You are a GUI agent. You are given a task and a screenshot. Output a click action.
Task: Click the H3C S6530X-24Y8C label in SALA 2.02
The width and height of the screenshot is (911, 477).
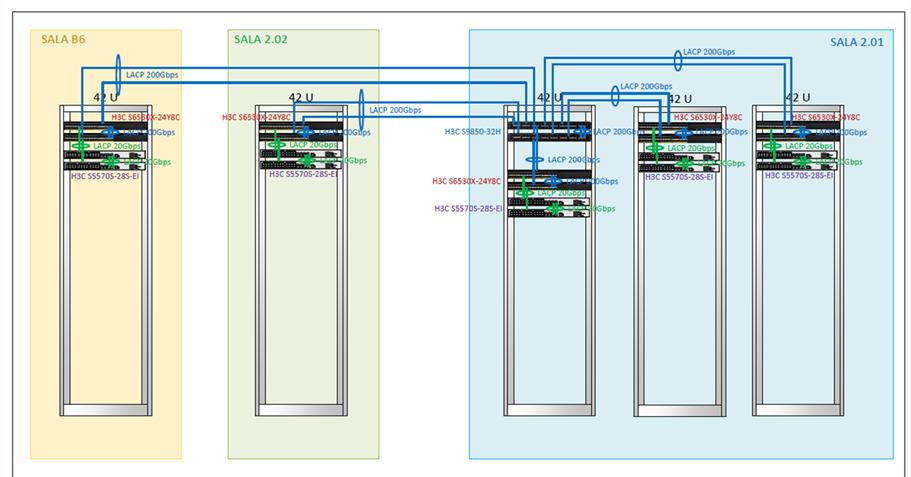256,117
